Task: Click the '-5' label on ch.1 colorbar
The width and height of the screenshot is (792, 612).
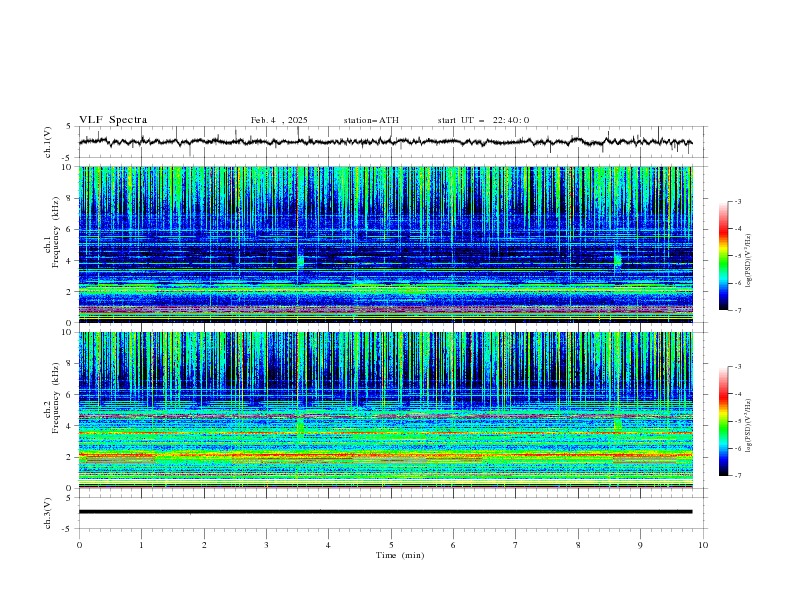Action: click(738, 256)
